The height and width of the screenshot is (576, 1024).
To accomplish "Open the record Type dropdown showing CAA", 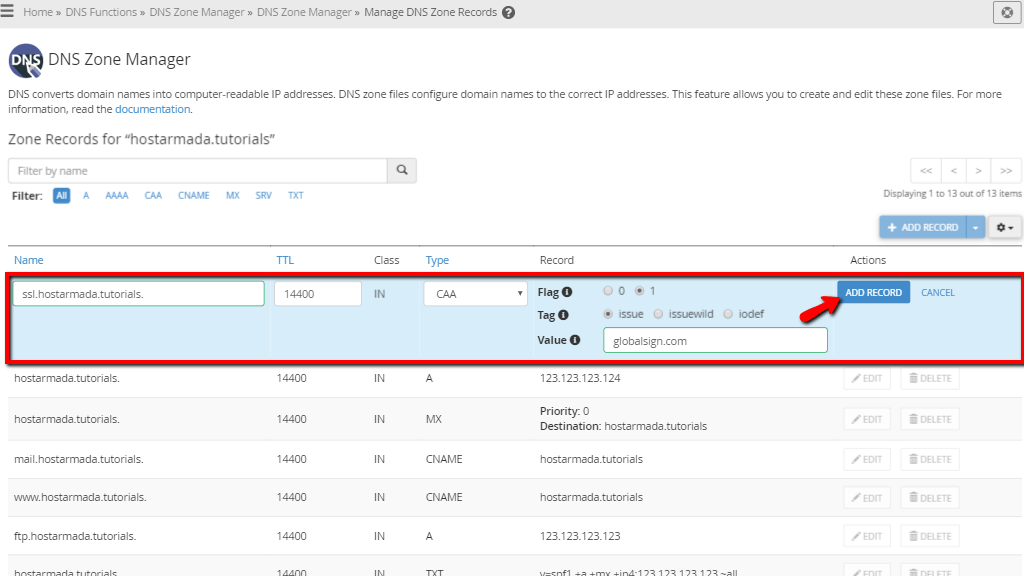I will tap(475, 294).
